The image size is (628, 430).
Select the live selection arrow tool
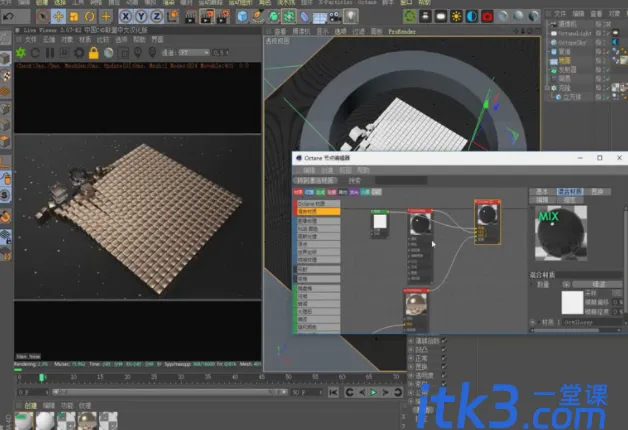click(43, 16)
